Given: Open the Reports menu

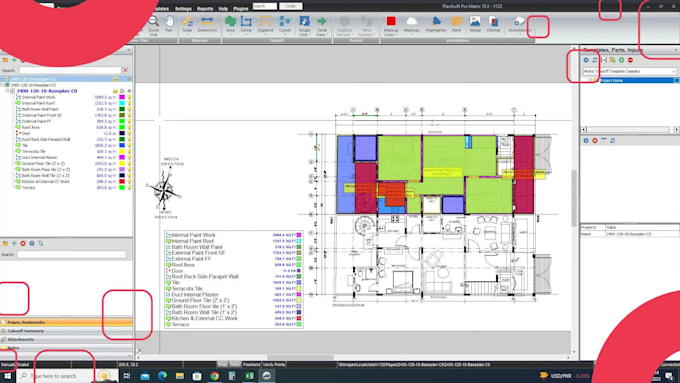Looking at the screenshot, I should 205,9.
